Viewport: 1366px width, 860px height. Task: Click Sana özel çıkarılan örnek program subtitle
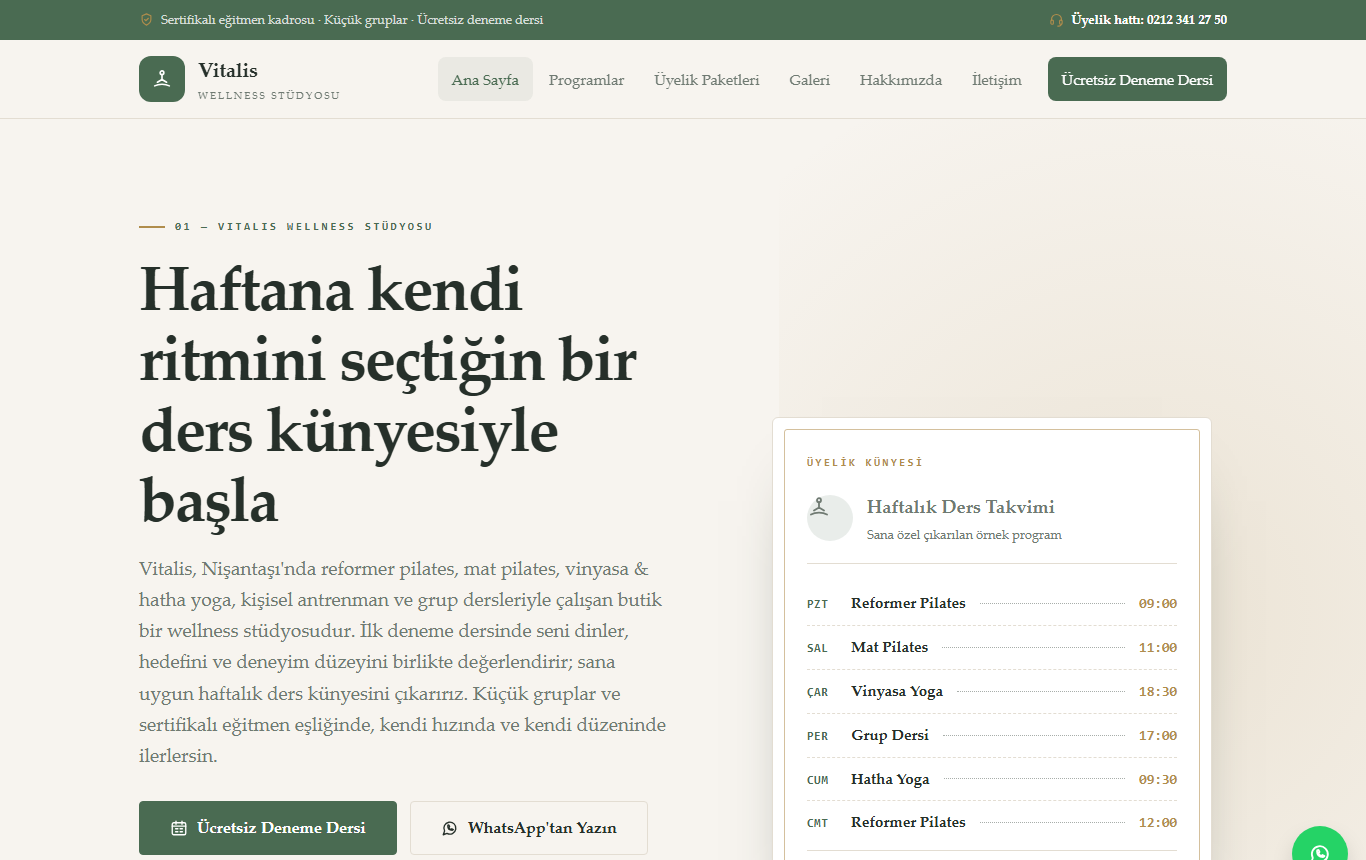coord(964,535)
